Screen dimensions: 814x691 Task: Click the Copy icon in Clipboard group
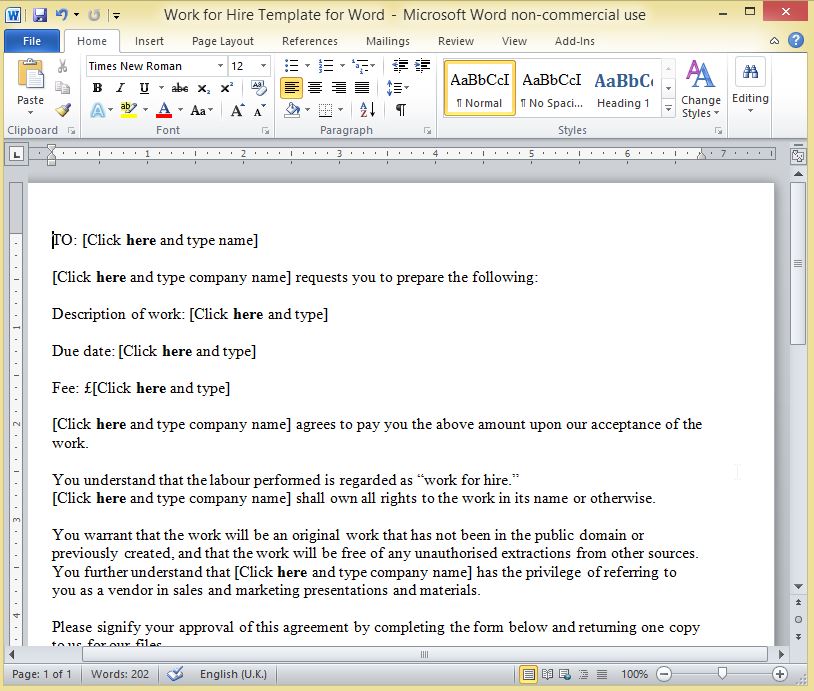[x=62, y=88]
